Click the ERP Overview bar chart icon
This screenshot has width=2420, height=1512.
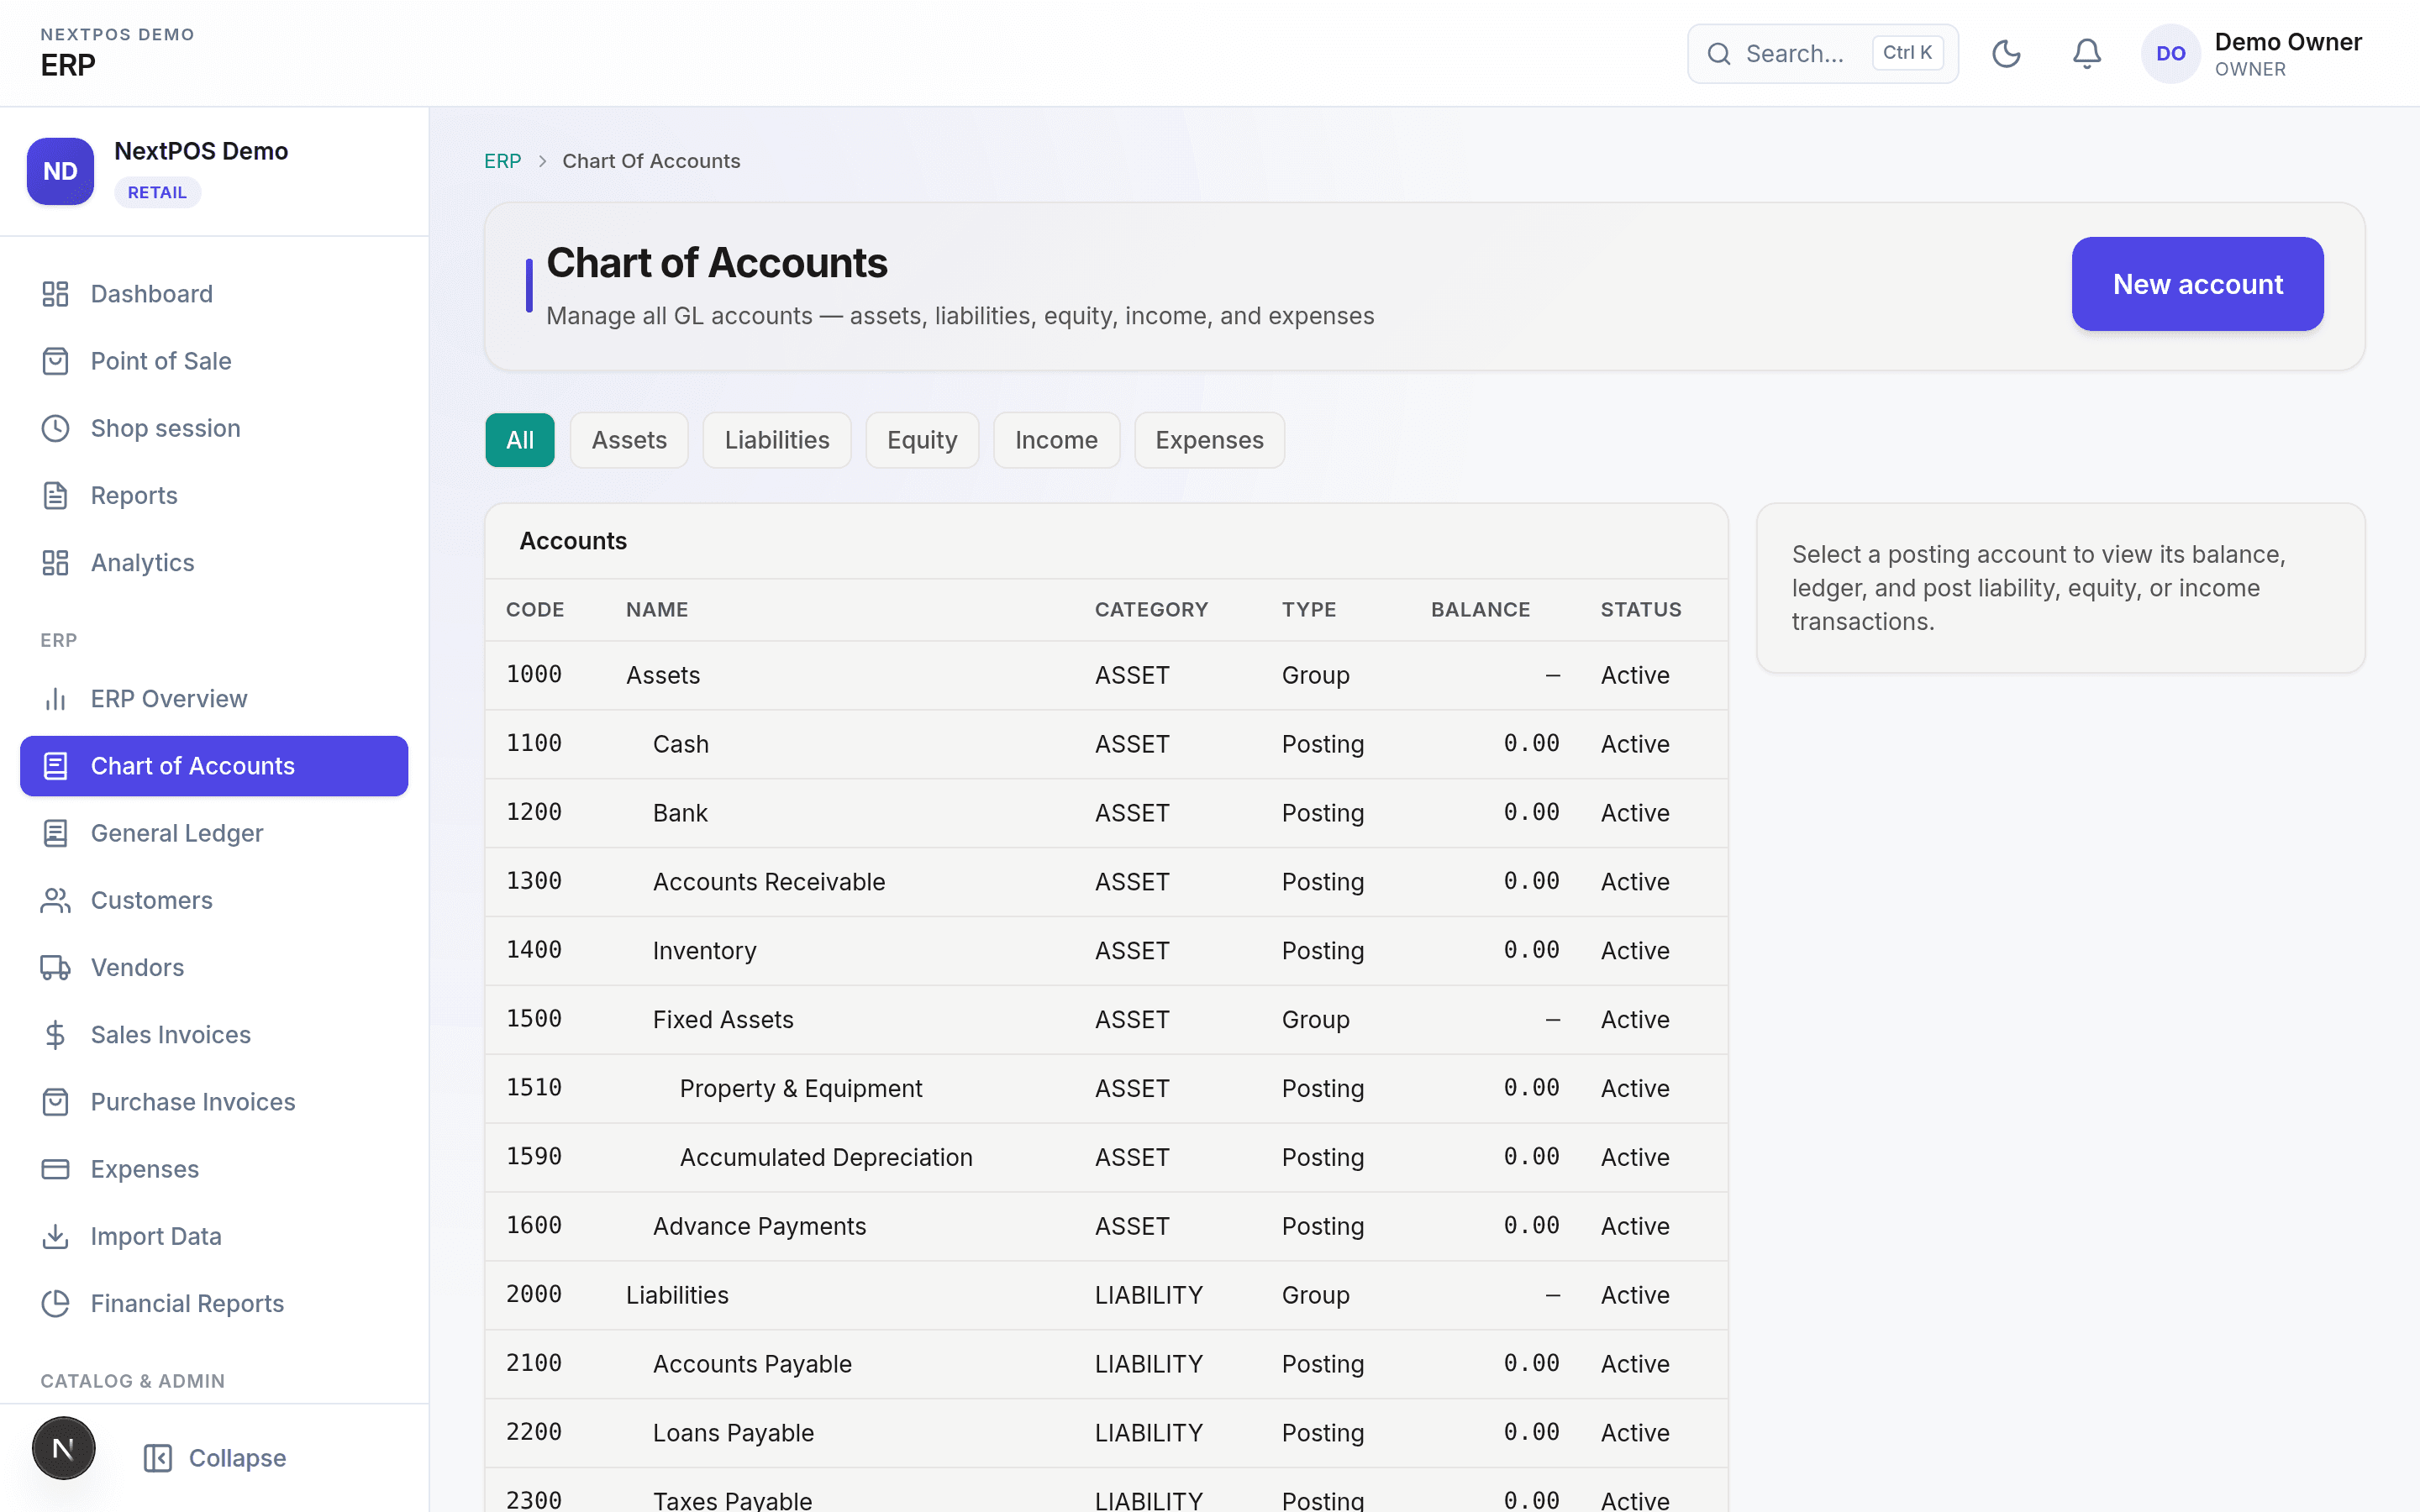click(x=55, y=699)
